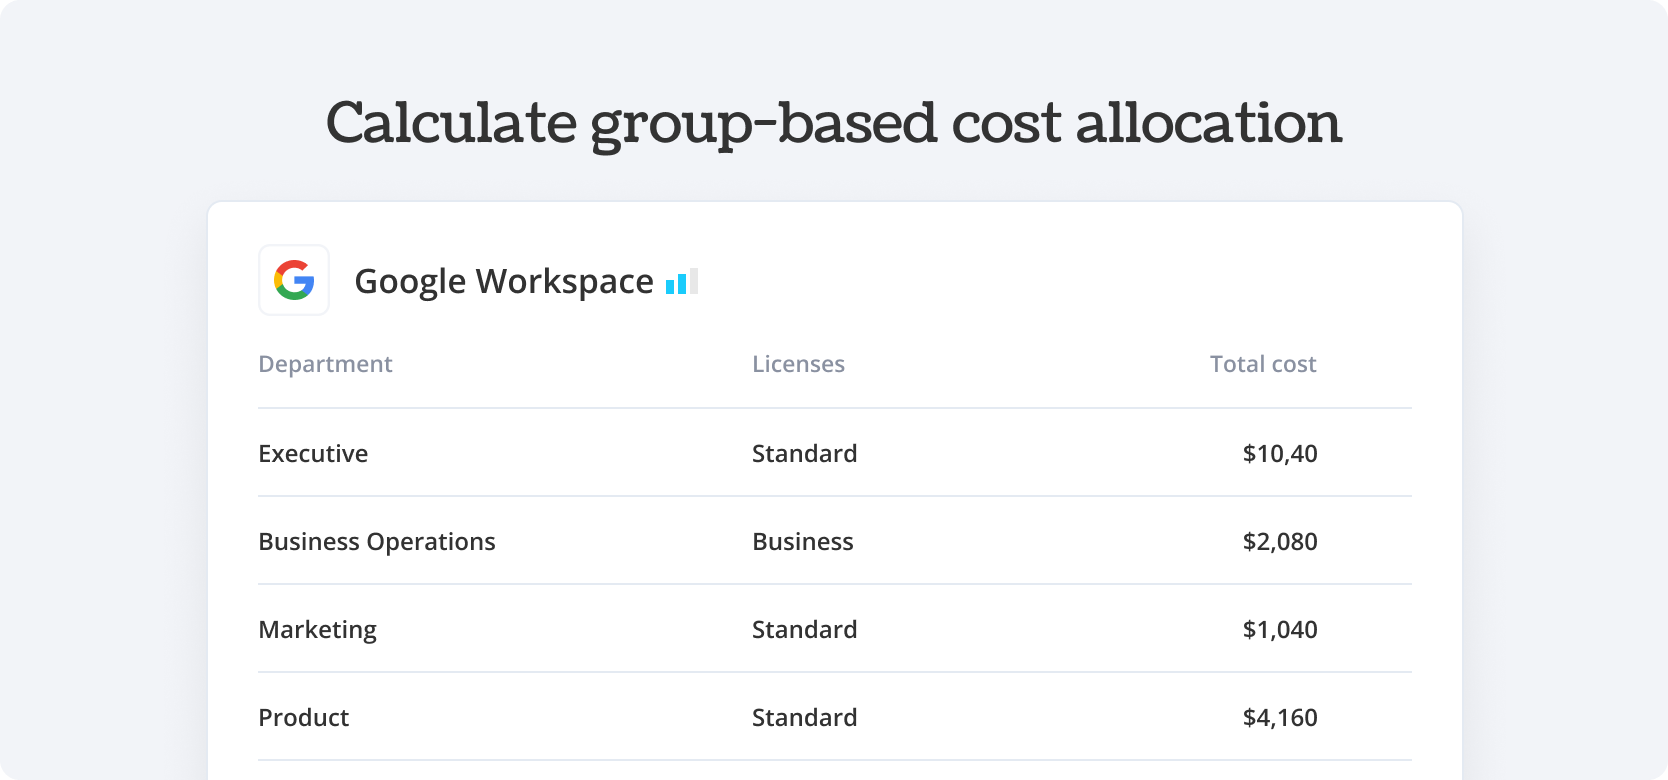The image size is (1668, 780).
Task: Click the Google logo icon
Action: point(294,280)
